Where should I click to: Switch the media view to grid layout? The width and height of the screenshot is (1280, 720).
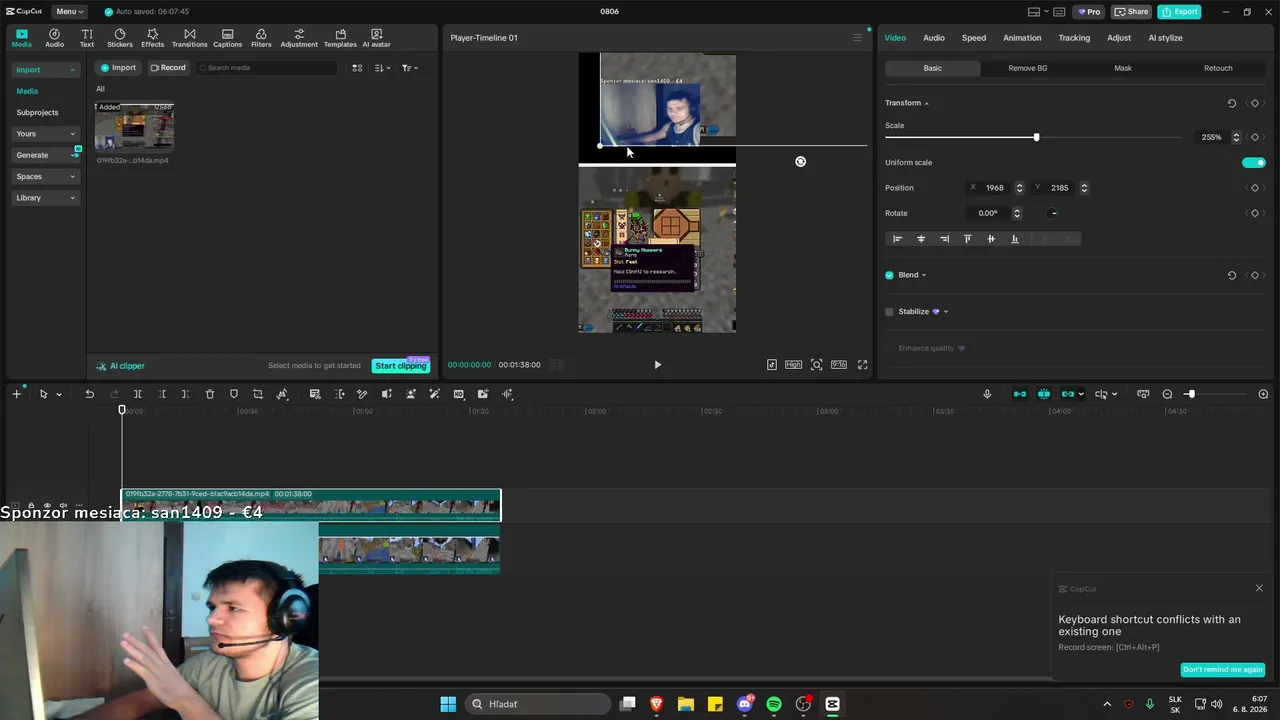(x=357, y=68)
